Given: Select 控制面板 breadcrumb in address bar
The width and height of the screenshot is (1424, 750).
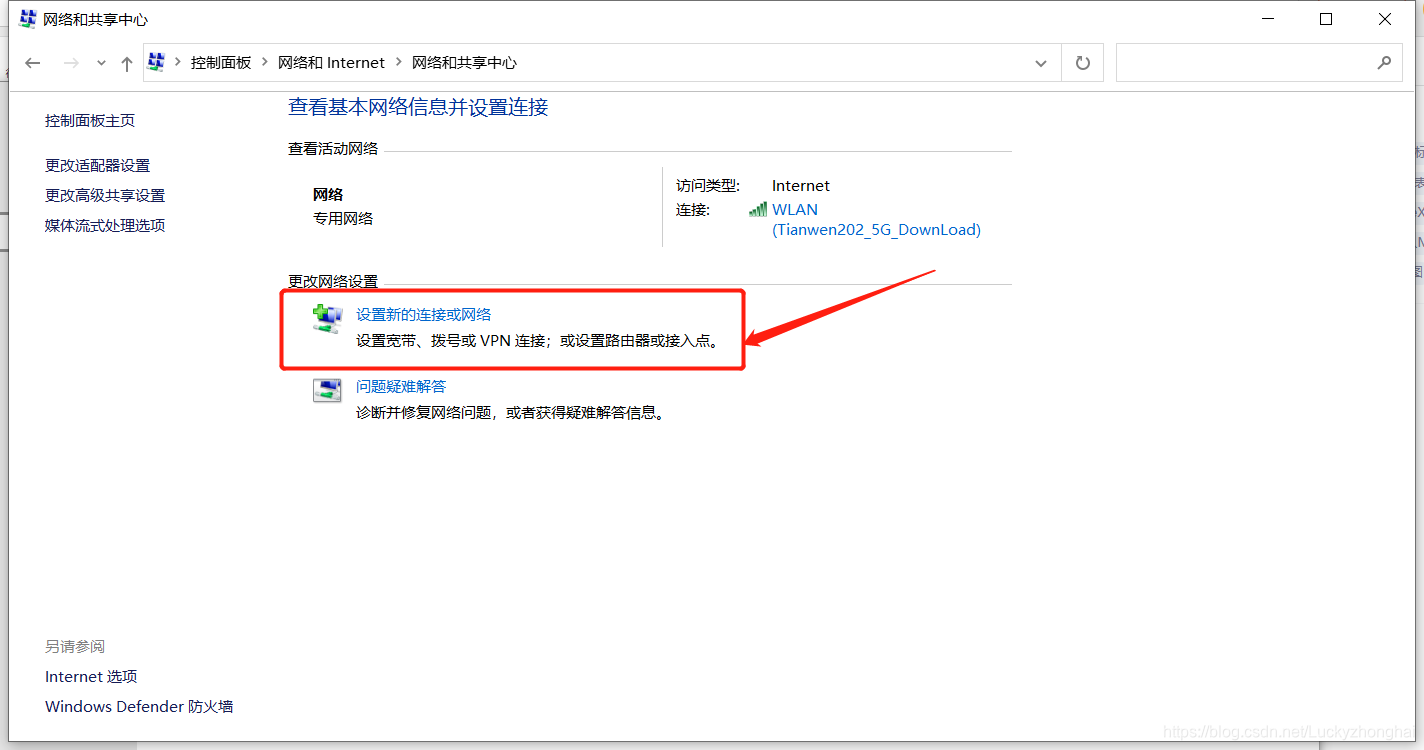Looking at the screenshot, I should pyautogui.click(x=221, y=62).
